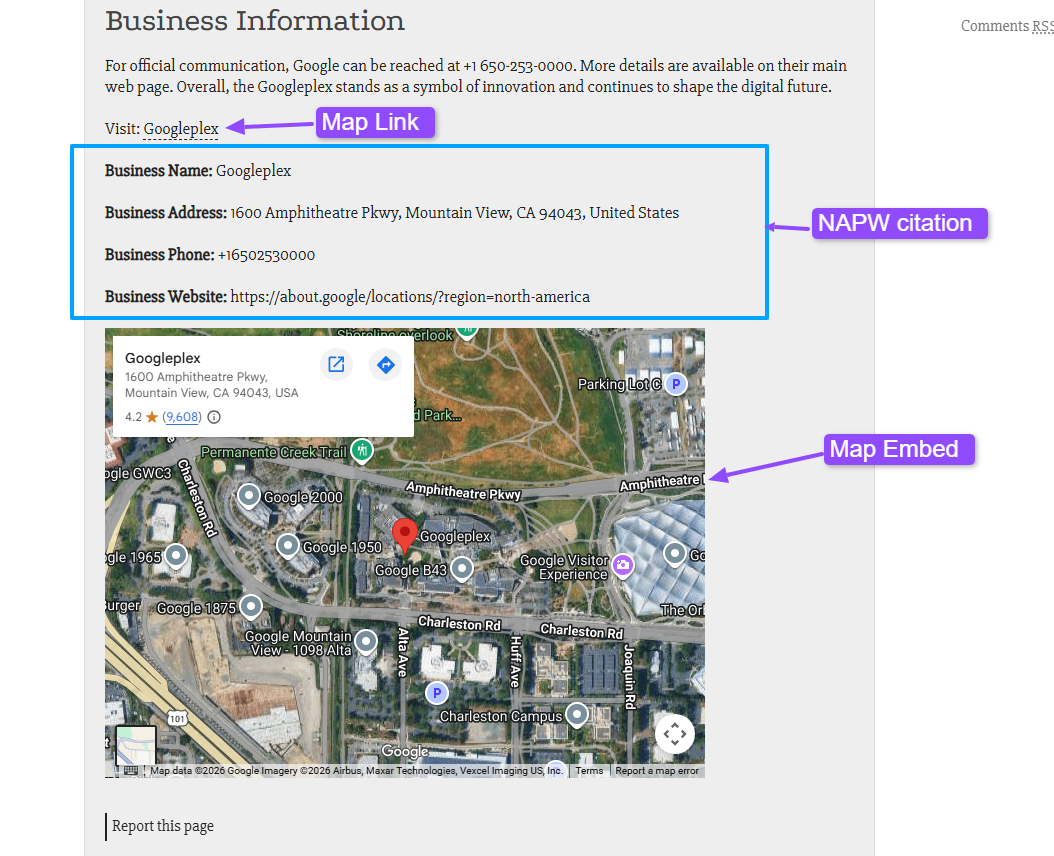
Task: Toggle map camera controls round button
Action: point(675,734)
